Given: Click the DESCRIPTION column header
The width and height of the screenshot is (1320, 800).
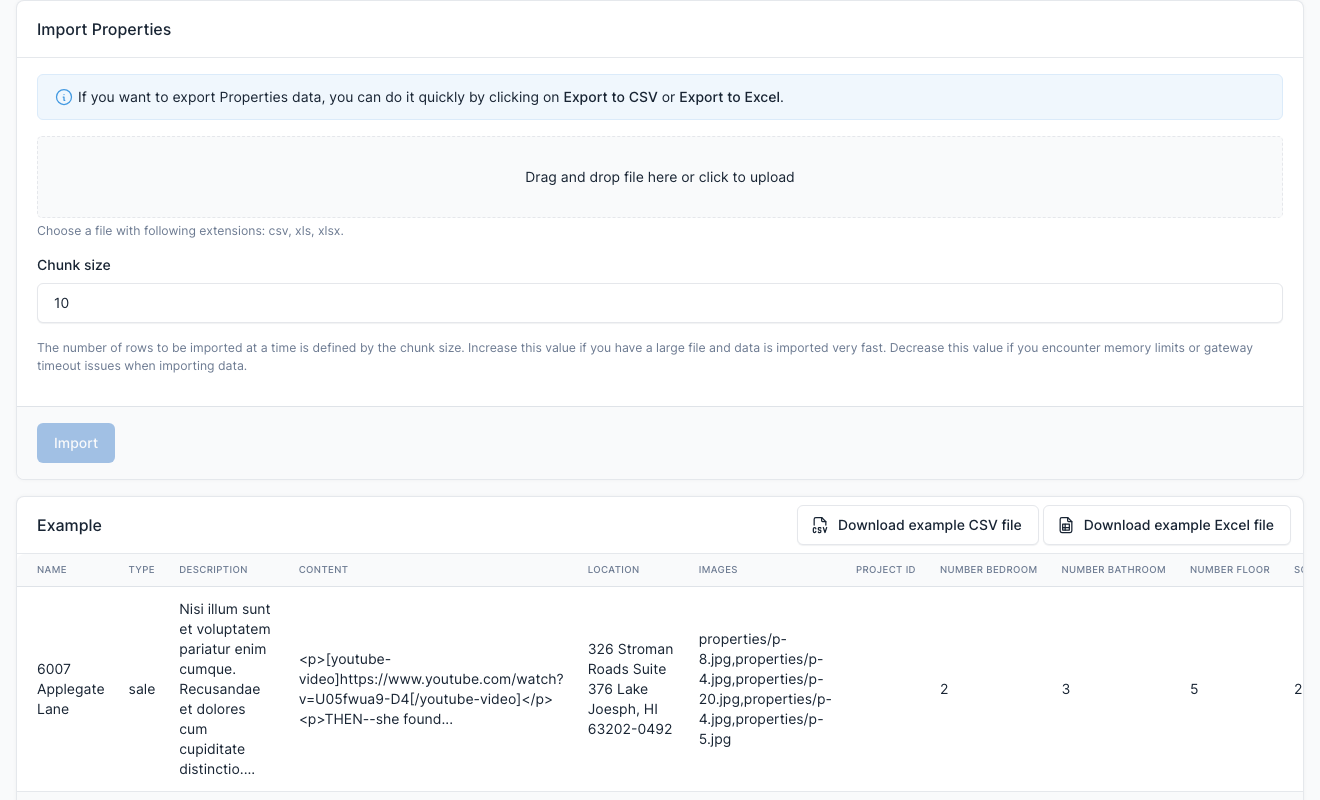Looking at the screenshot, I should [x=213, y=570].
